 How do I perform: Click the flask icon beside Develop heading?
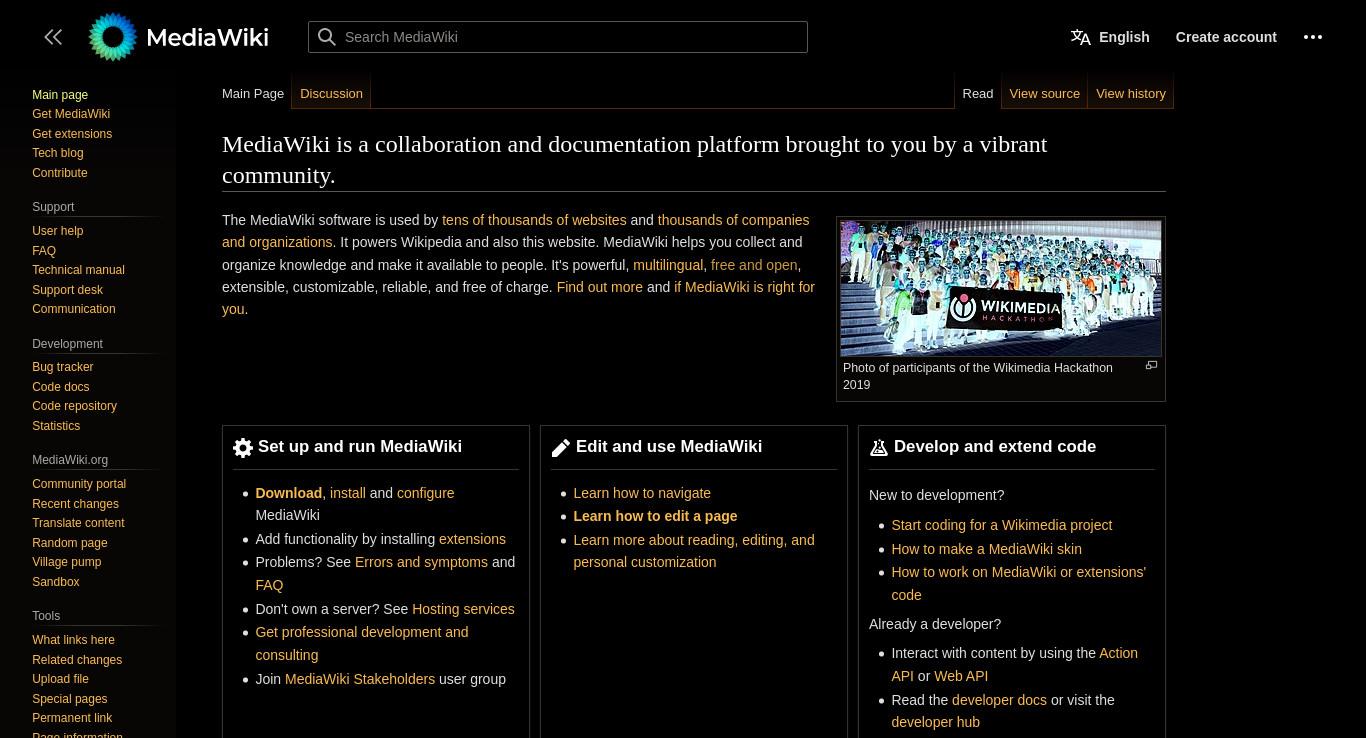point(879,448)
